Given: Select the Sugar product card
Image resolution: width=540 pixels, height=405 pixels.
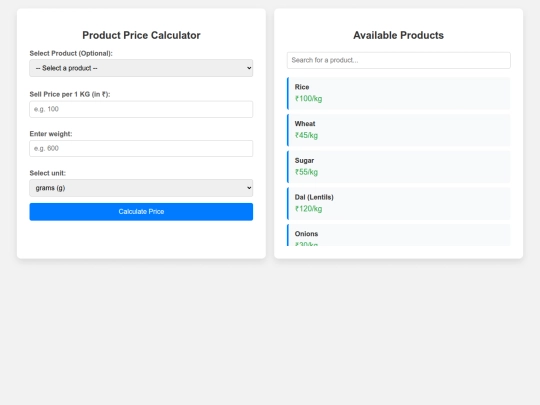Looking at the screenshot, I should (x=399, y=167).
